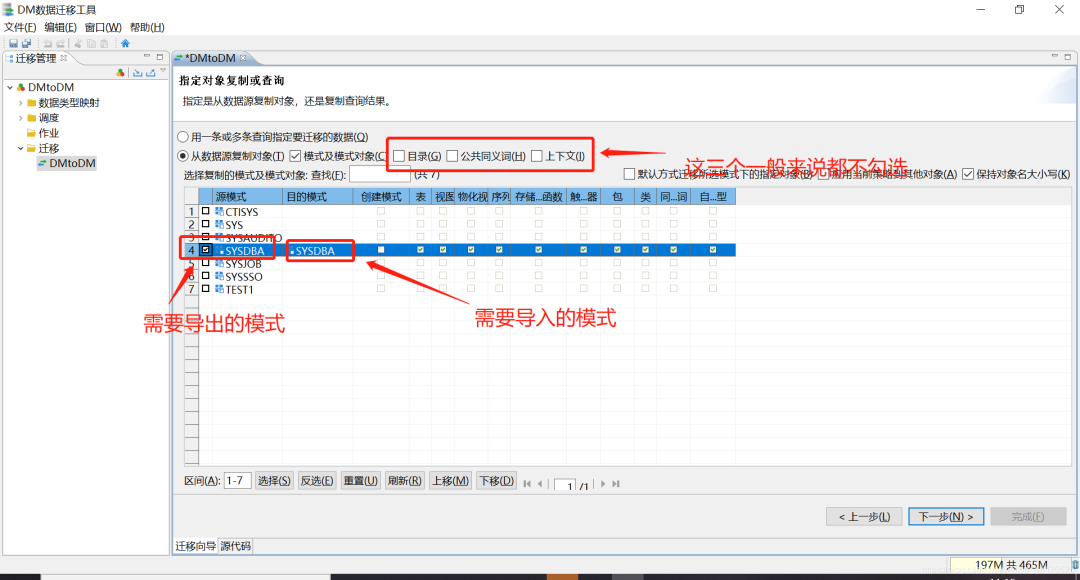The image size is (1080, 580).
Task: Maximize the 迁移管理 panel
Action: [160, 56]
